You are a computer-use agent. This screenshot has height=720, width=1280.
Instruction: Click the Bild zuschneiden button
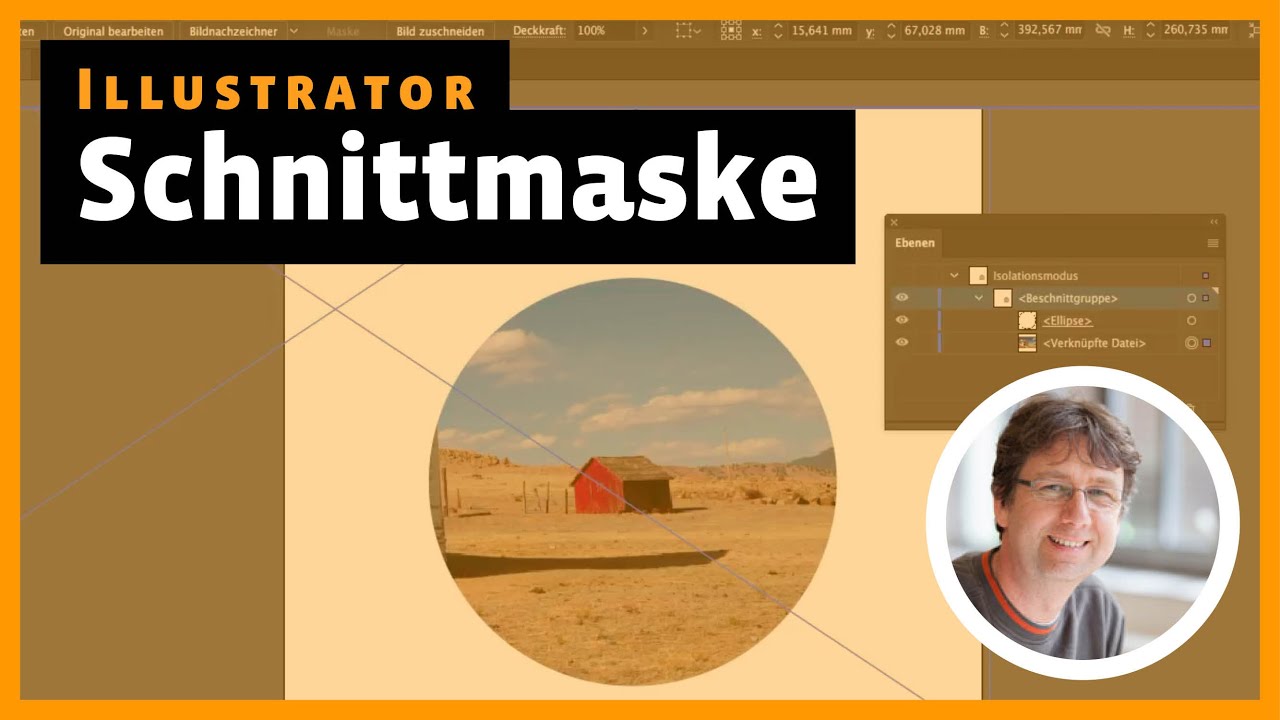[440, 31]
